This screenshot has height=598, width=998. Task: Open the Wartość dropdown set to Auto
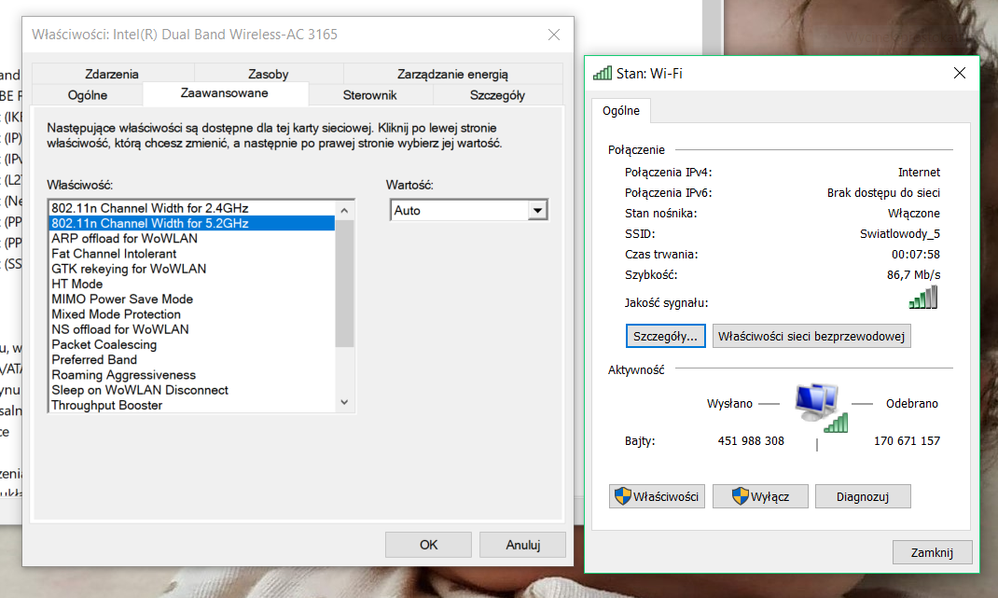(x=469, y=211)
